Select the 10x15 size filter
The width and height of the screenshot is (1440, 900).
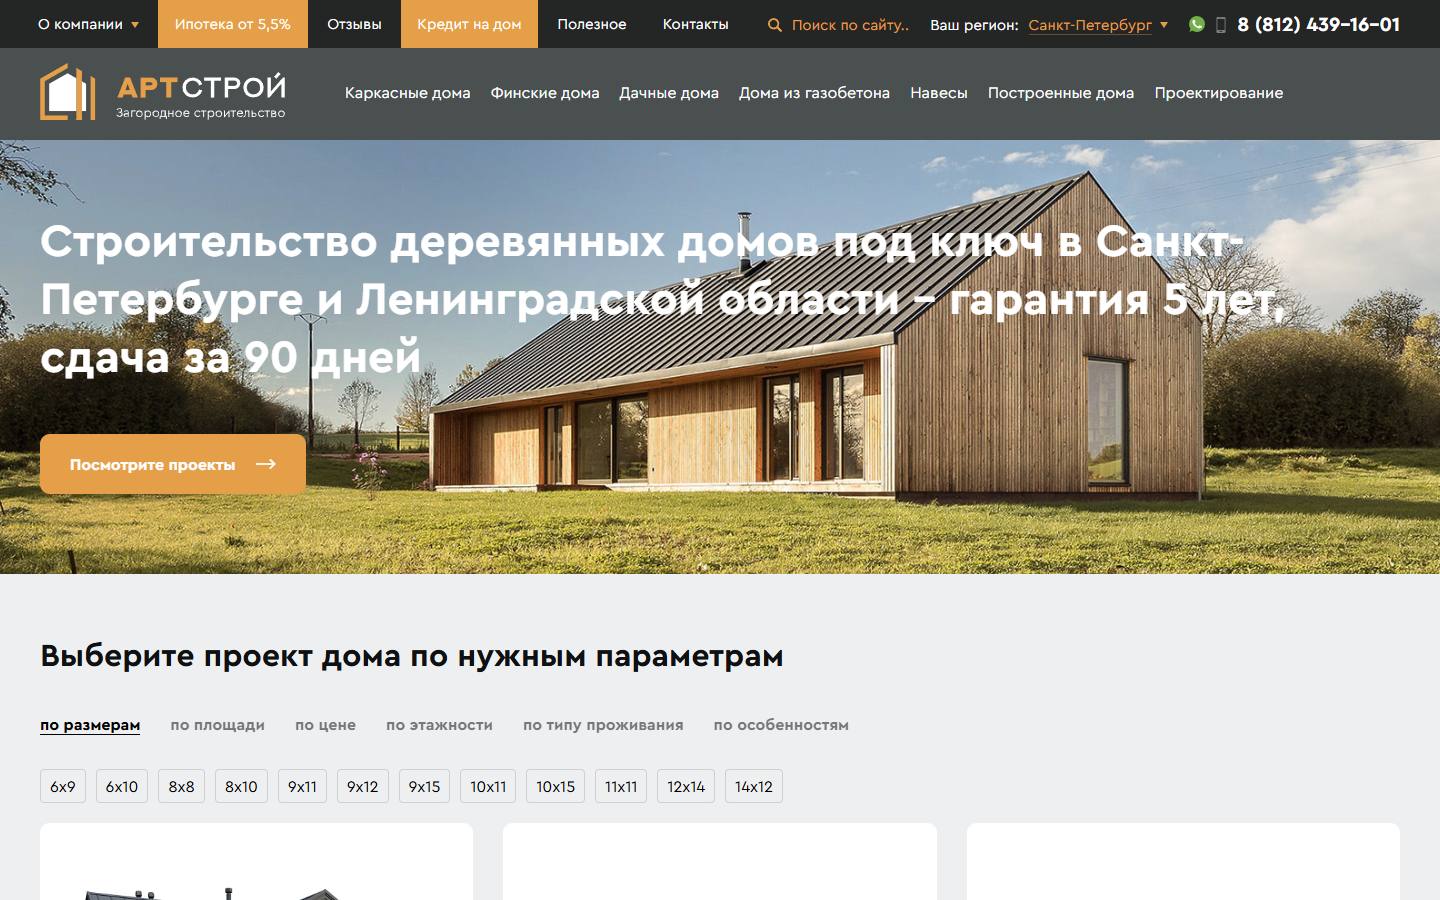tap(555, 786)
